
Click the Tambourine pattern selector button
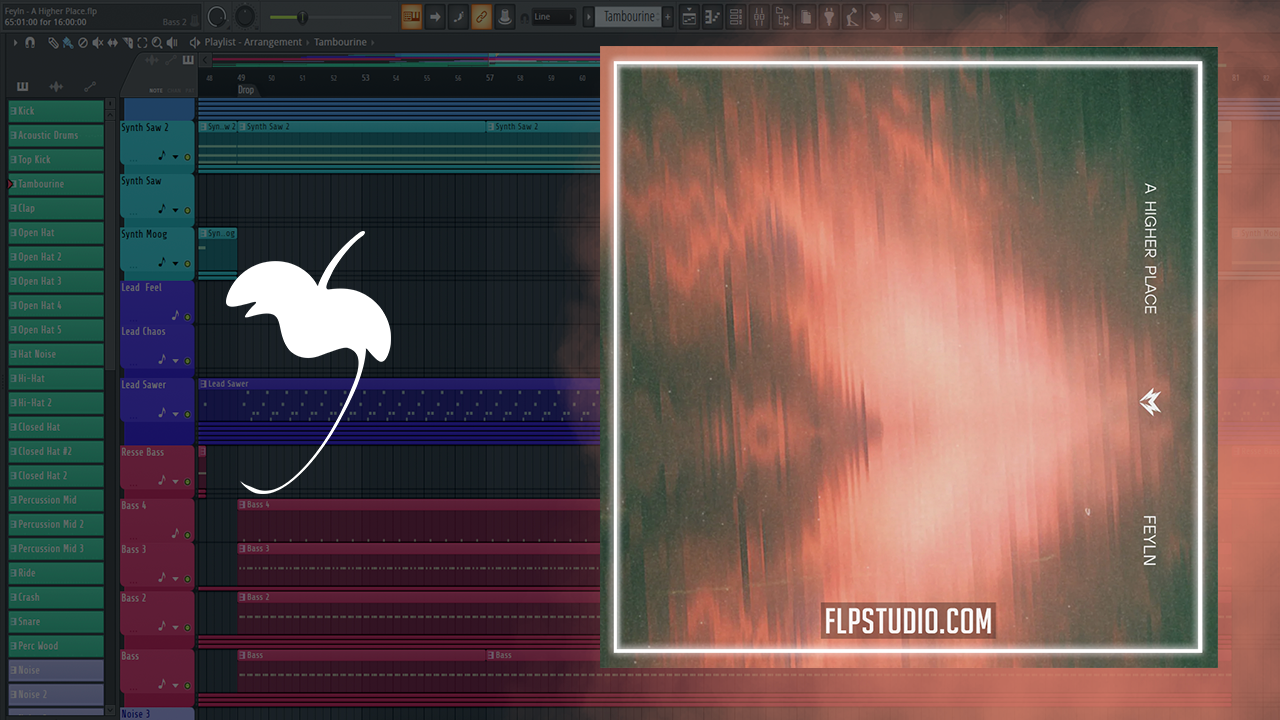(629, 17)
